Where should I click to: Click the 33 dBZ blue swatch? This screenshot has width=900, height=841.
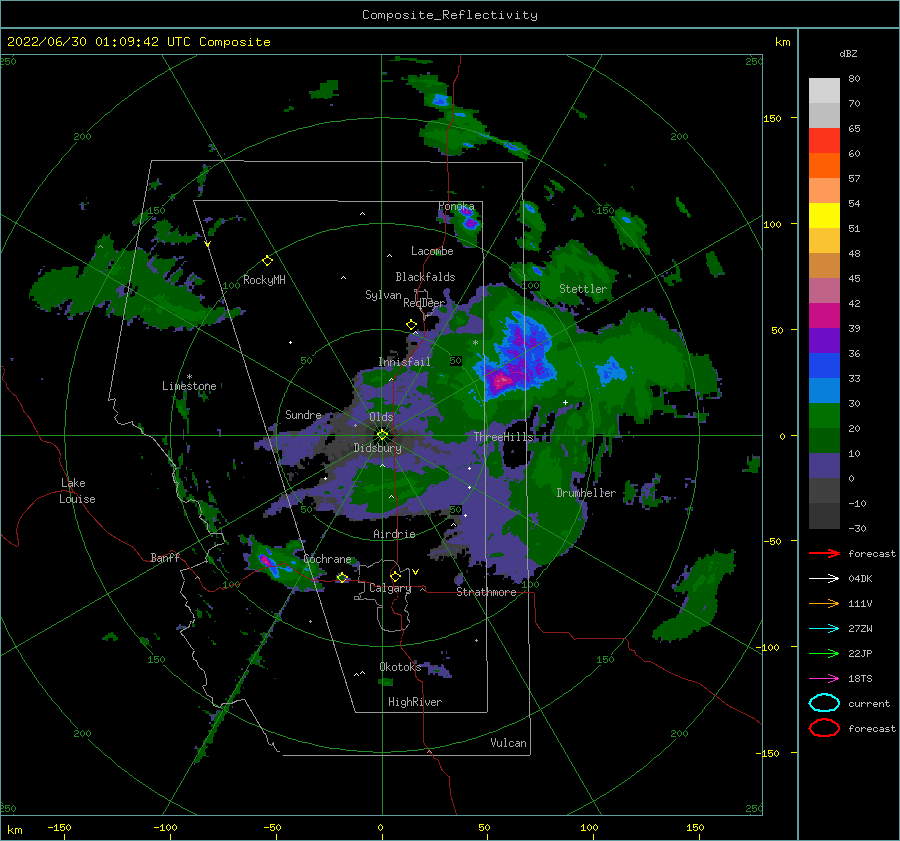click(824, 366)
